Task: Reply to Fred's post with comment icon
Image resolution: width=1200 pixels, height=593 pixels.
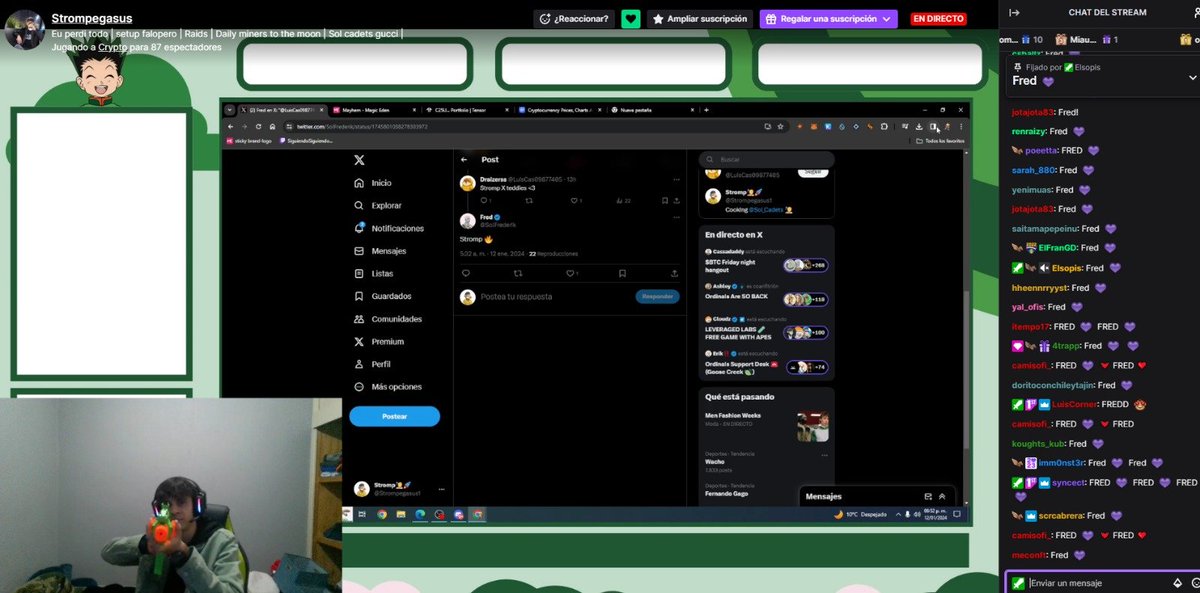Action: point(466,273)
